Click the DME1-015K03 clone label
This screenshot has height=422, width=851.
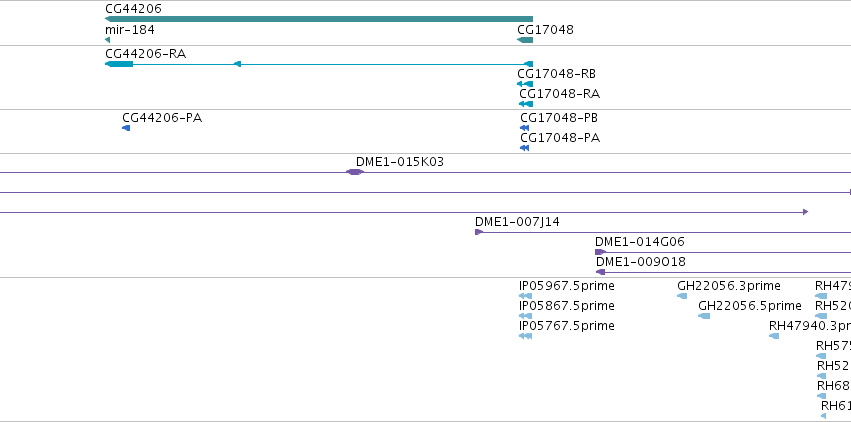click(x=400, y=162)
